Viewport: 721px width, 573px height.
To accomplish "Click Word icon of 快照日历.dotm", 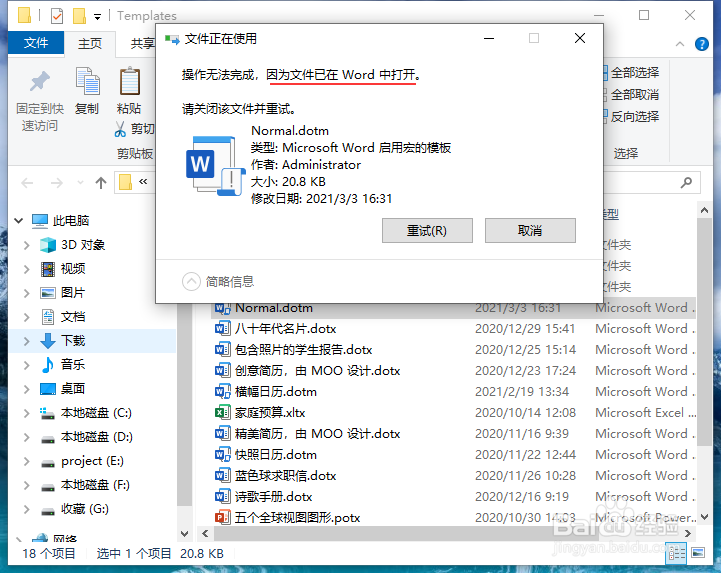I will point(223,455).
